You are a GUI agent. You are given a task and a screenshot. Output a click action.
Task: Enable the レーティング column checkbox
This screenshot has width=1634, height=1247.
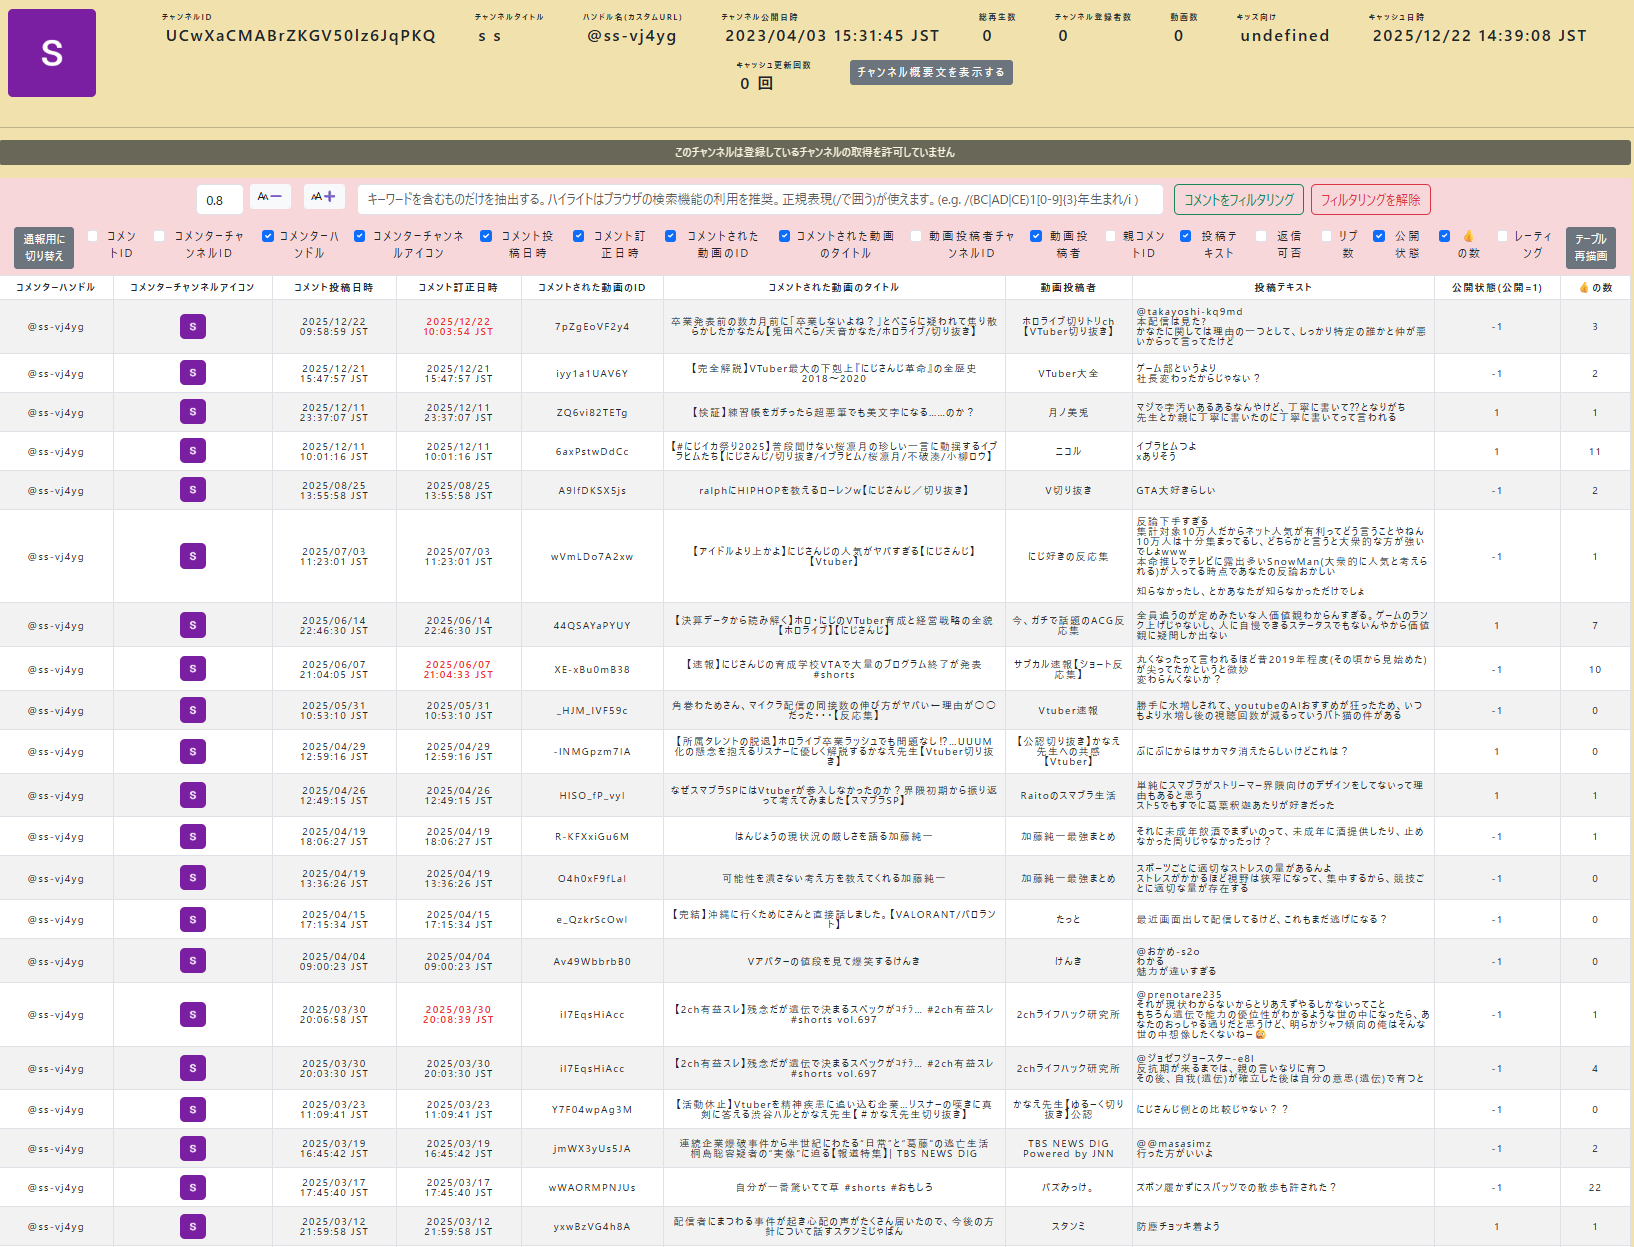(x=1502, y=237)
